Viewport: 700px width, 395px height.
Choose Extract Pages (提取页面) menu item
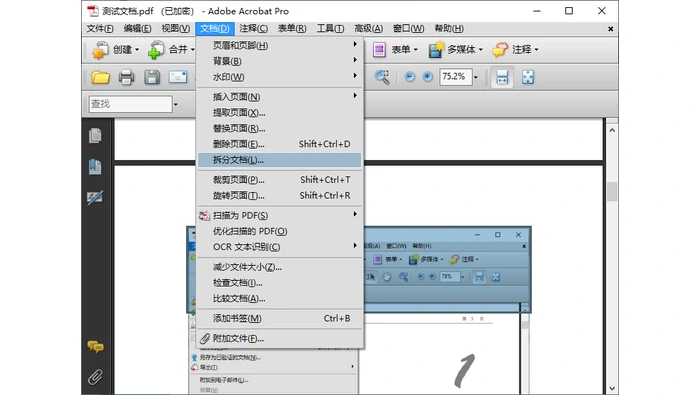[x=279, y=112]
